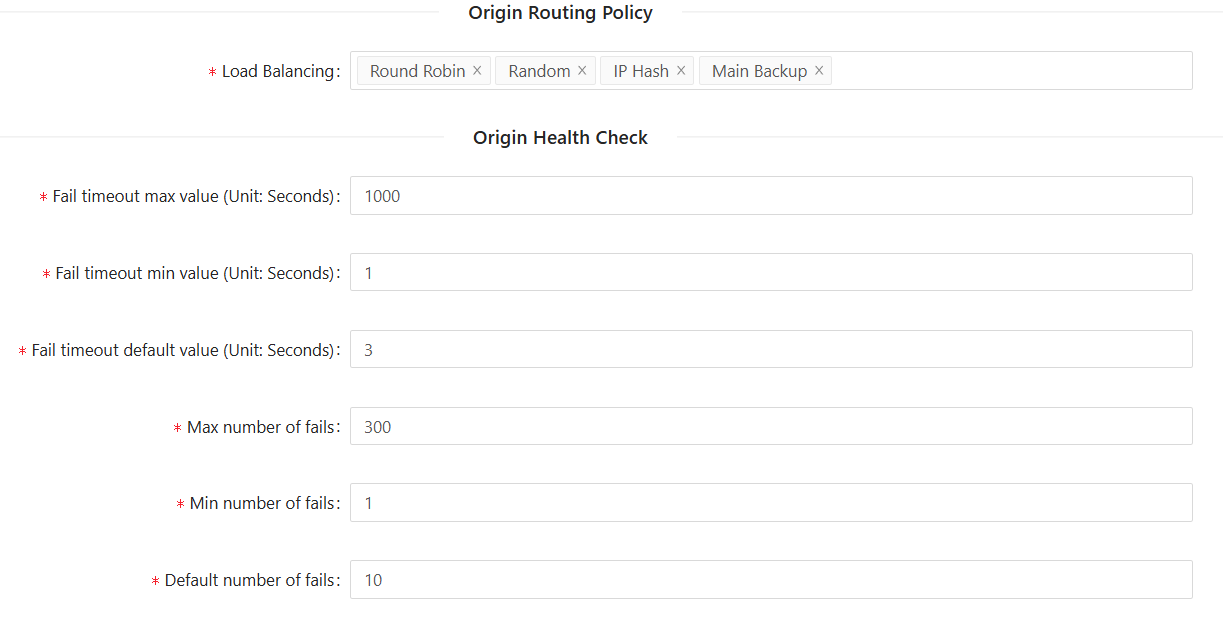Select the Max number of fails input

pos(770,427)
